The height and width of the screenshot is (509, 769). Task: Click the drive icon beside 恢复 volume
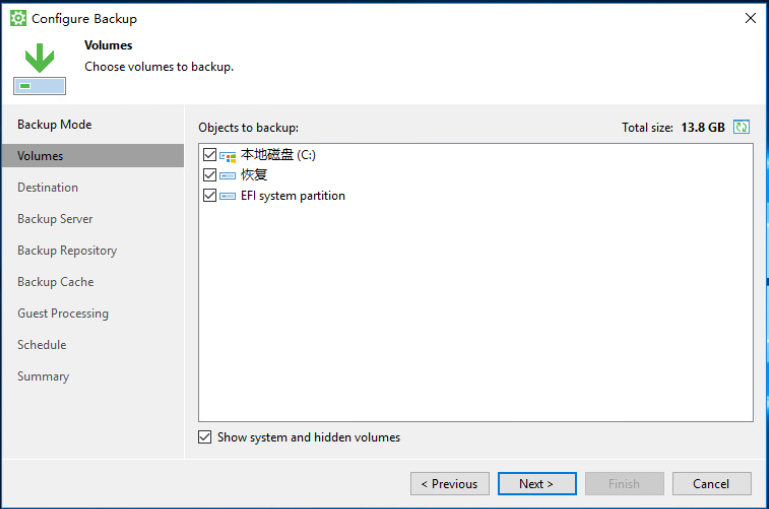228,176
